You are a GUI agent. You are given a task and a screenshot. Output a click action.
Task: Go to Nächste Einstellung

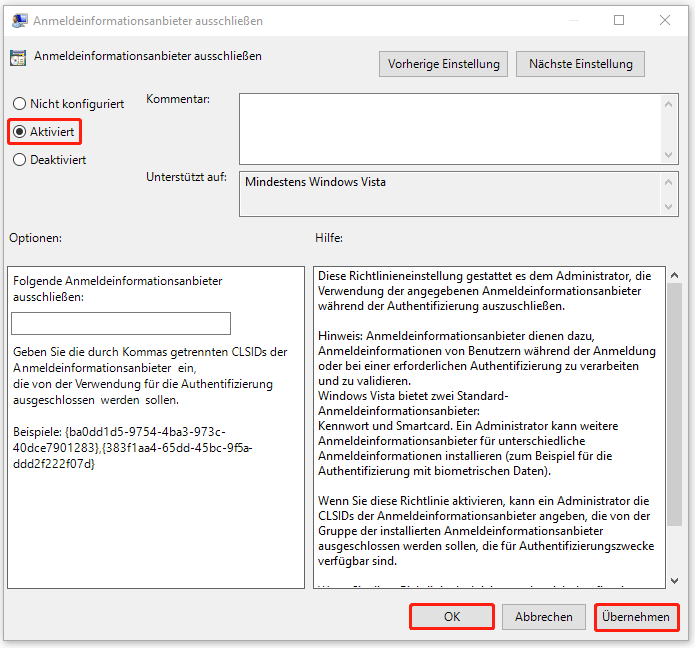580,64
